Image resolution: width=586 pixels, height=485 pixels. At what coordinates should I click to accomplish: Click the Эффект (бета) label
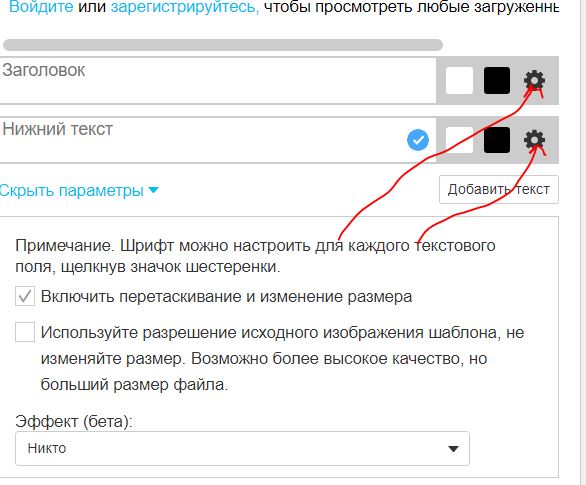[74, 421]
